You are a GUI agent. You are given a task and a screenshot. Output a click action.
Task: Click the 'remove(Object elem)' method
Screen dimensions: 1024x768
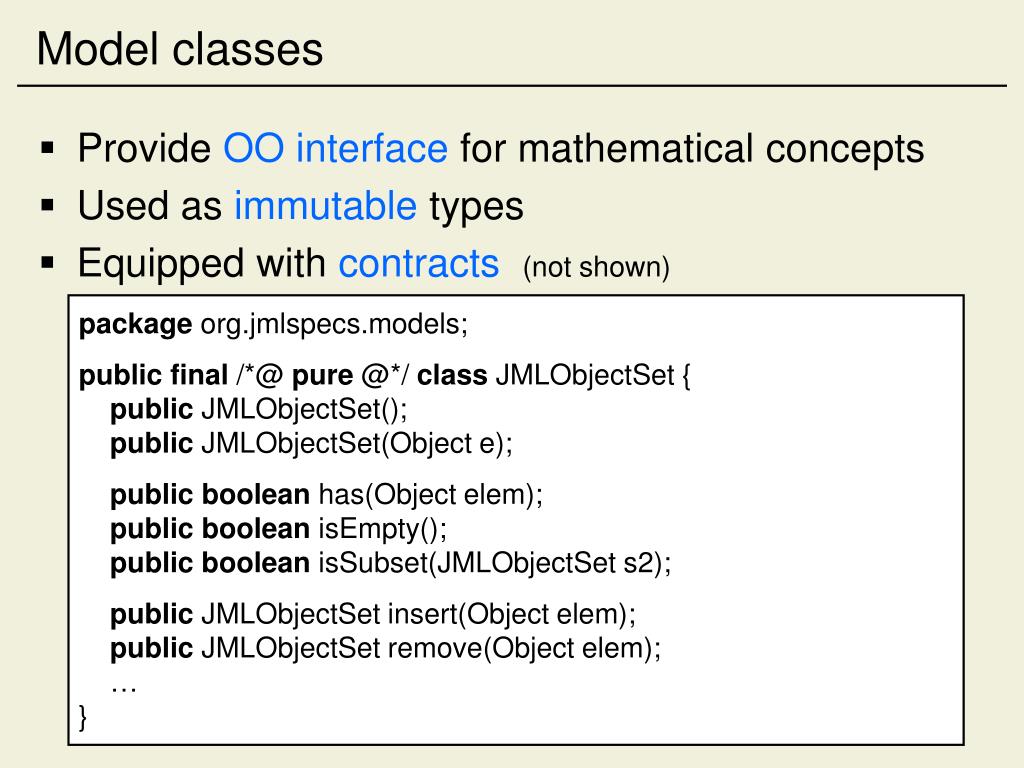(x=524, y=648)
